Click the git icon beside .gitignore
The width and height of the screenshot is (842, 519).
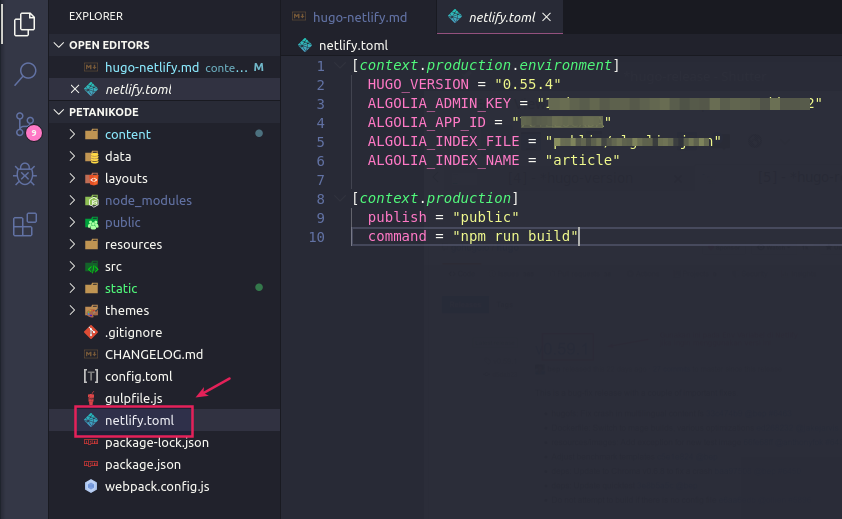(x=91, y=333)
